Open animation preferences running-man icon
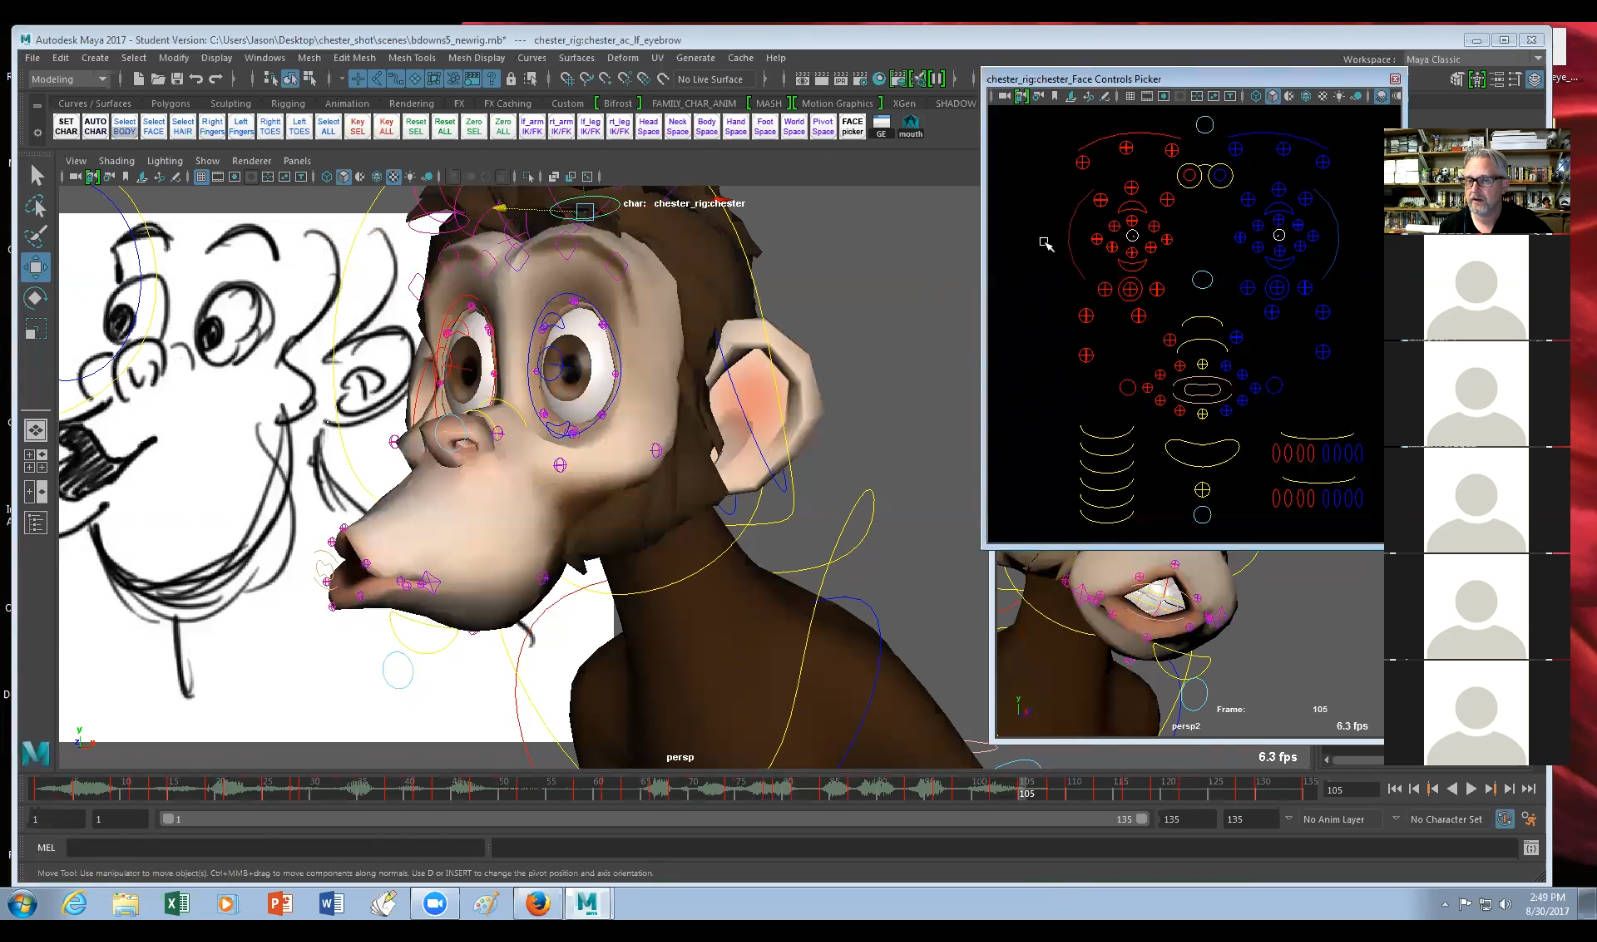 (1529, 819)
